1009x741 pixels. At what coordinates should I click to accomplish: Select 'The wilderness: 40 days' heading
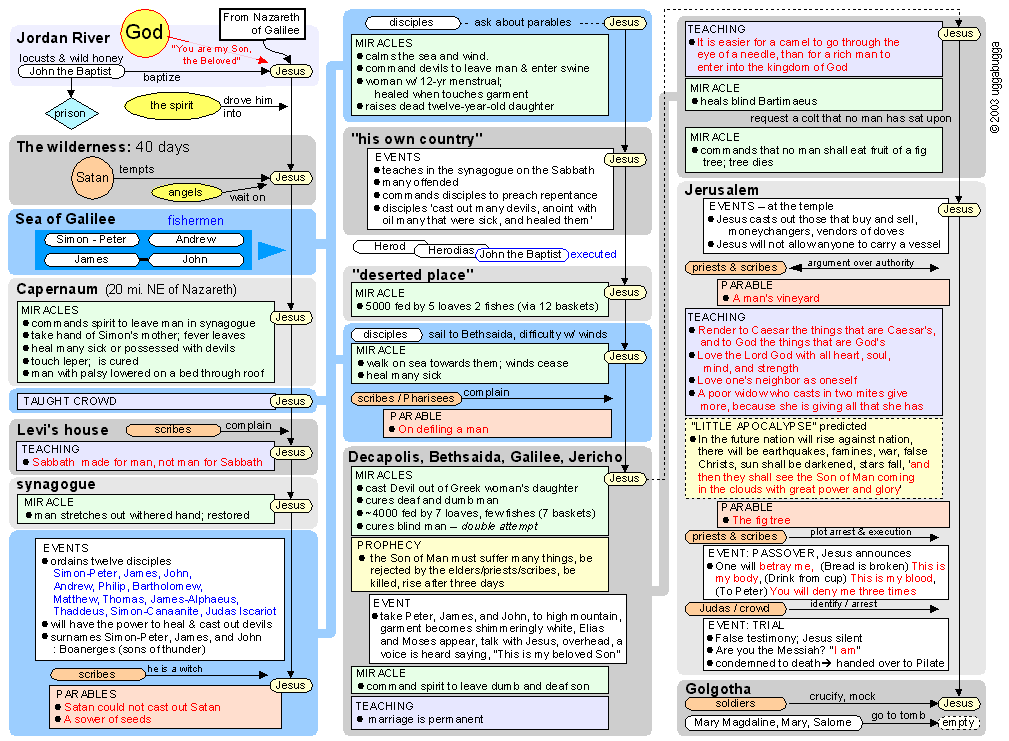pos(103,147)
